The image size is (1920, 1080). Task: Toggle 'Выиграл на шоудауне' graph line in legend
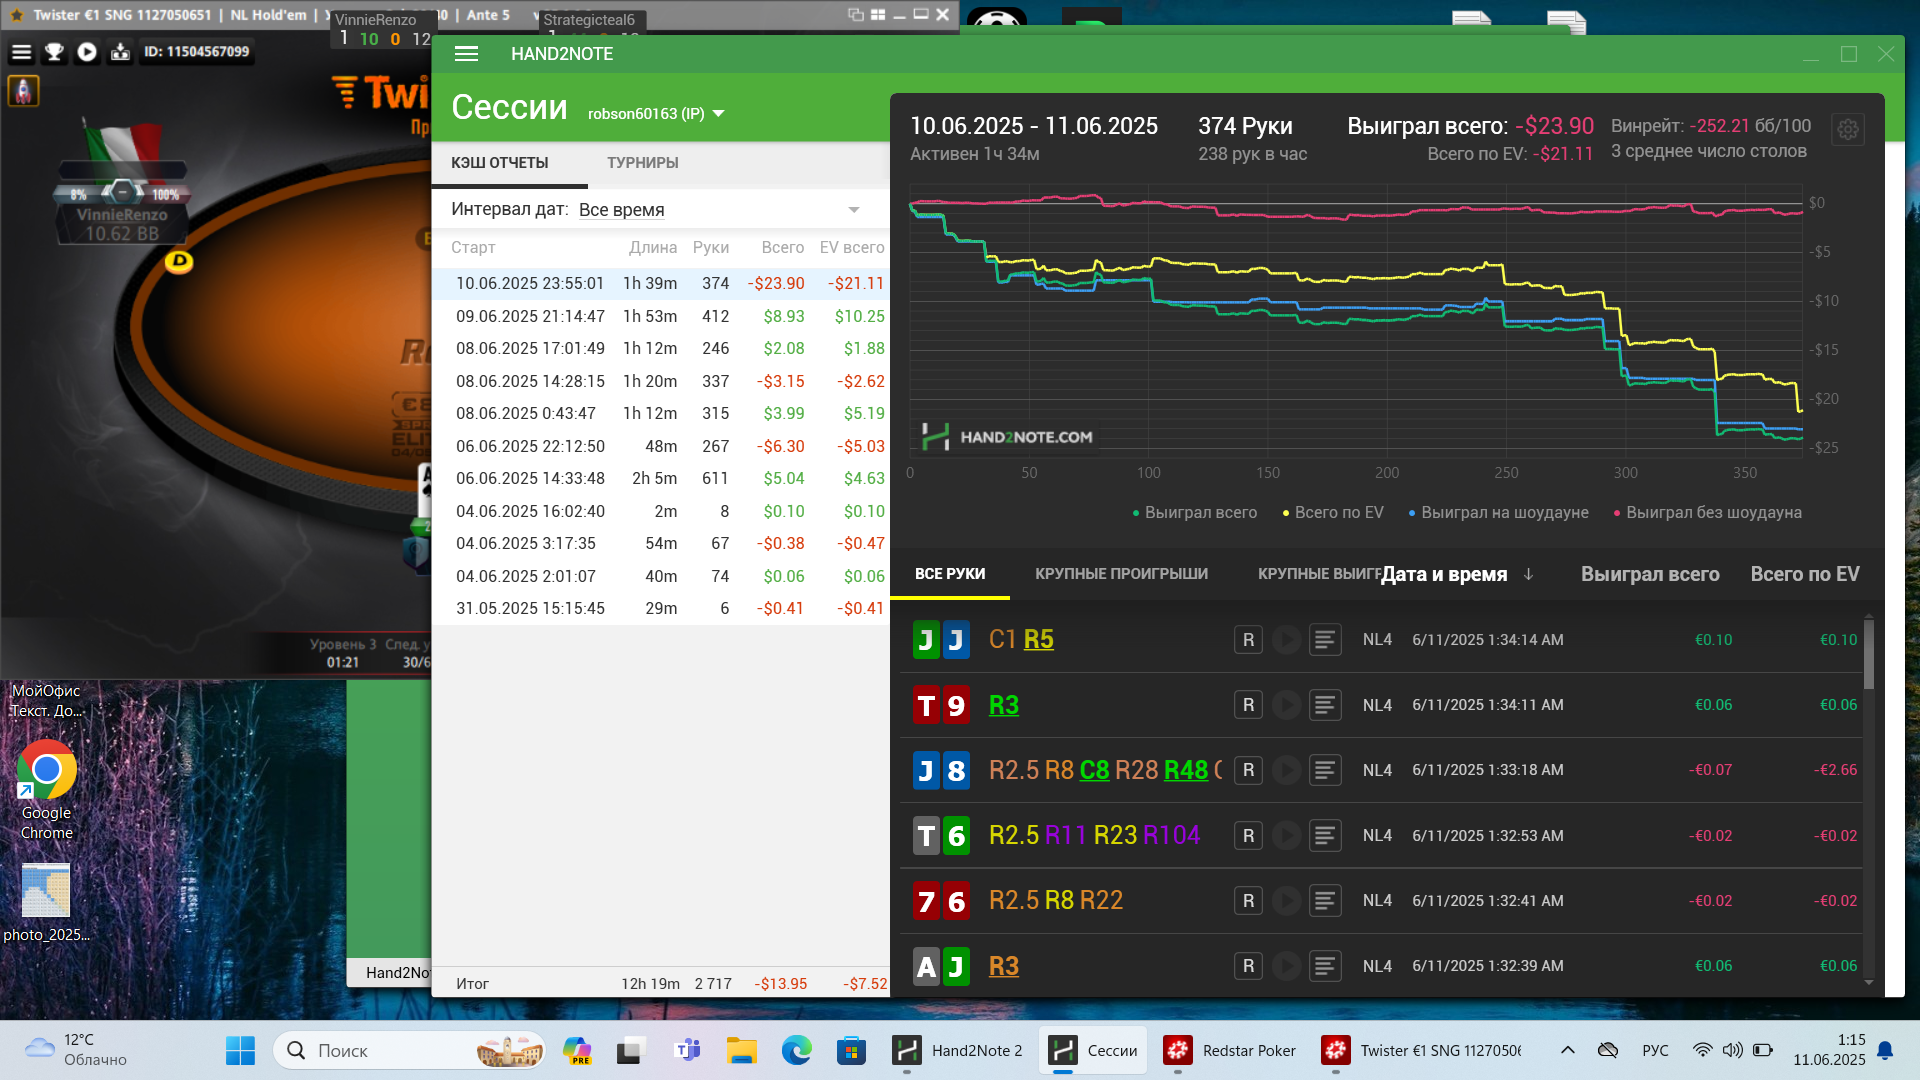coord(1498,512)
